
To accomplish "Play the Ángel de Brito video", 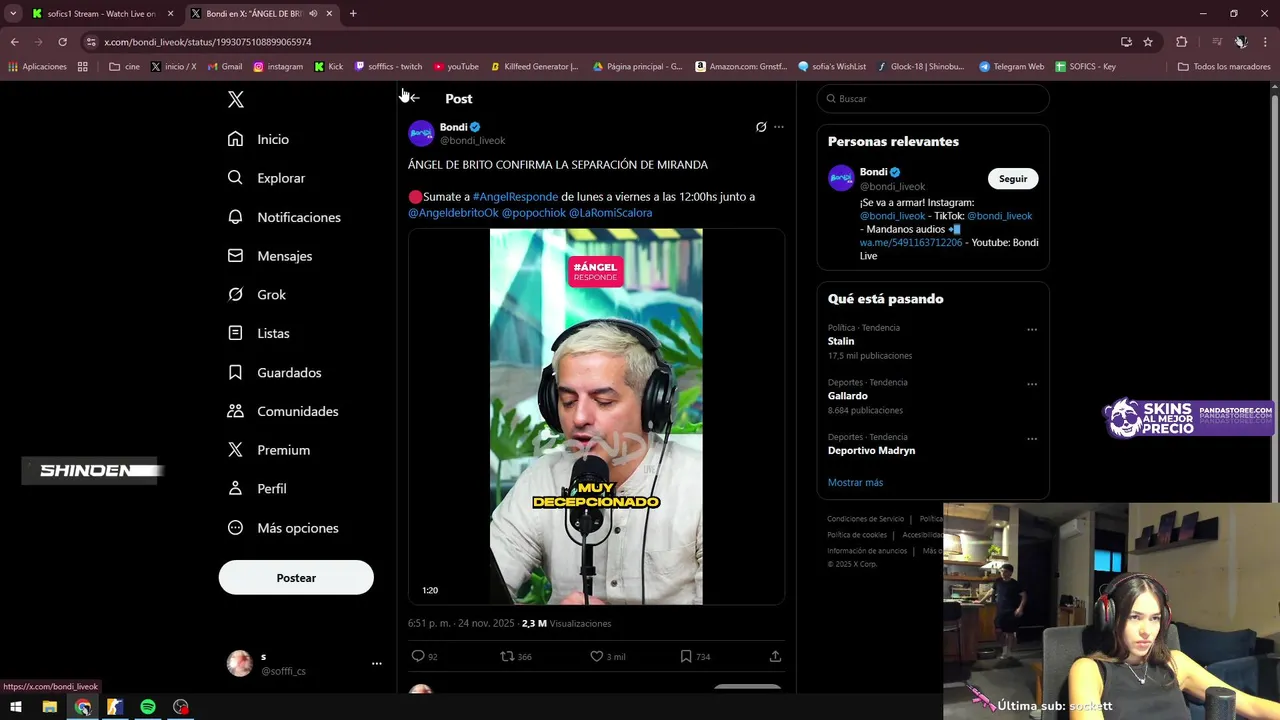I will [596, 417].
